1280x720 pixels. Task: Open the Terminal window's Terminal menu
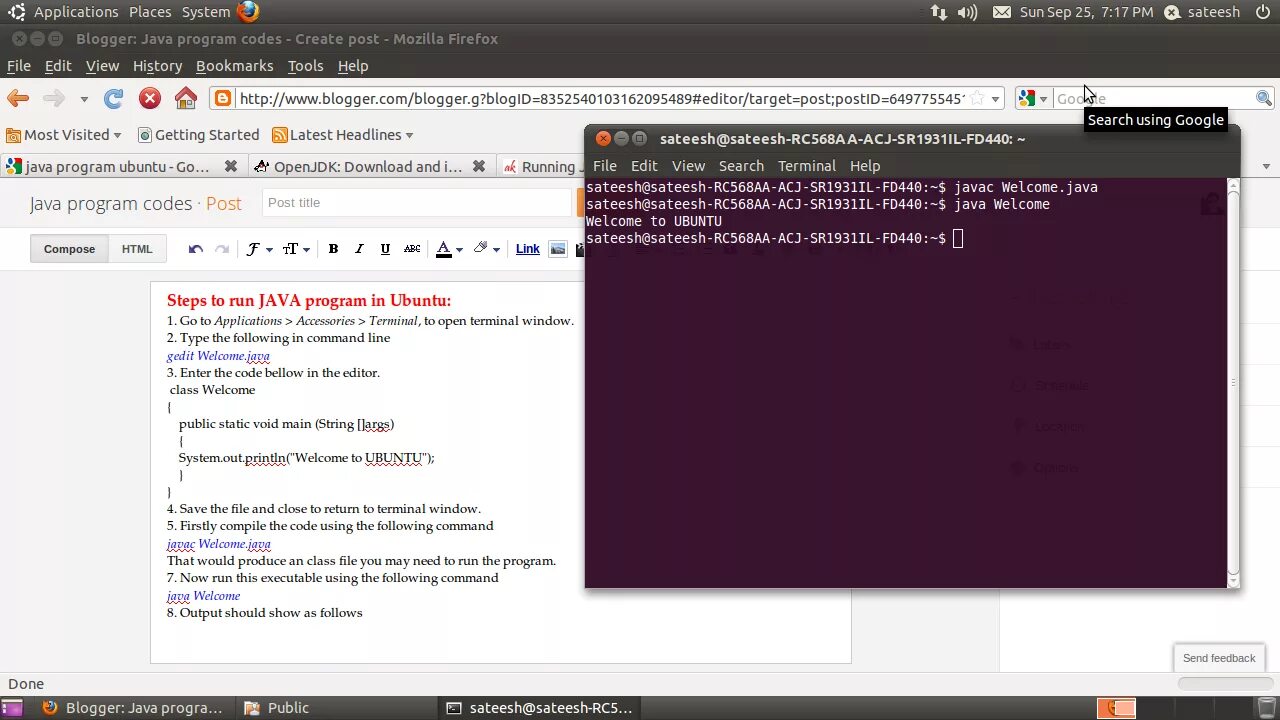pyautogui.click(x=806, y=166)
